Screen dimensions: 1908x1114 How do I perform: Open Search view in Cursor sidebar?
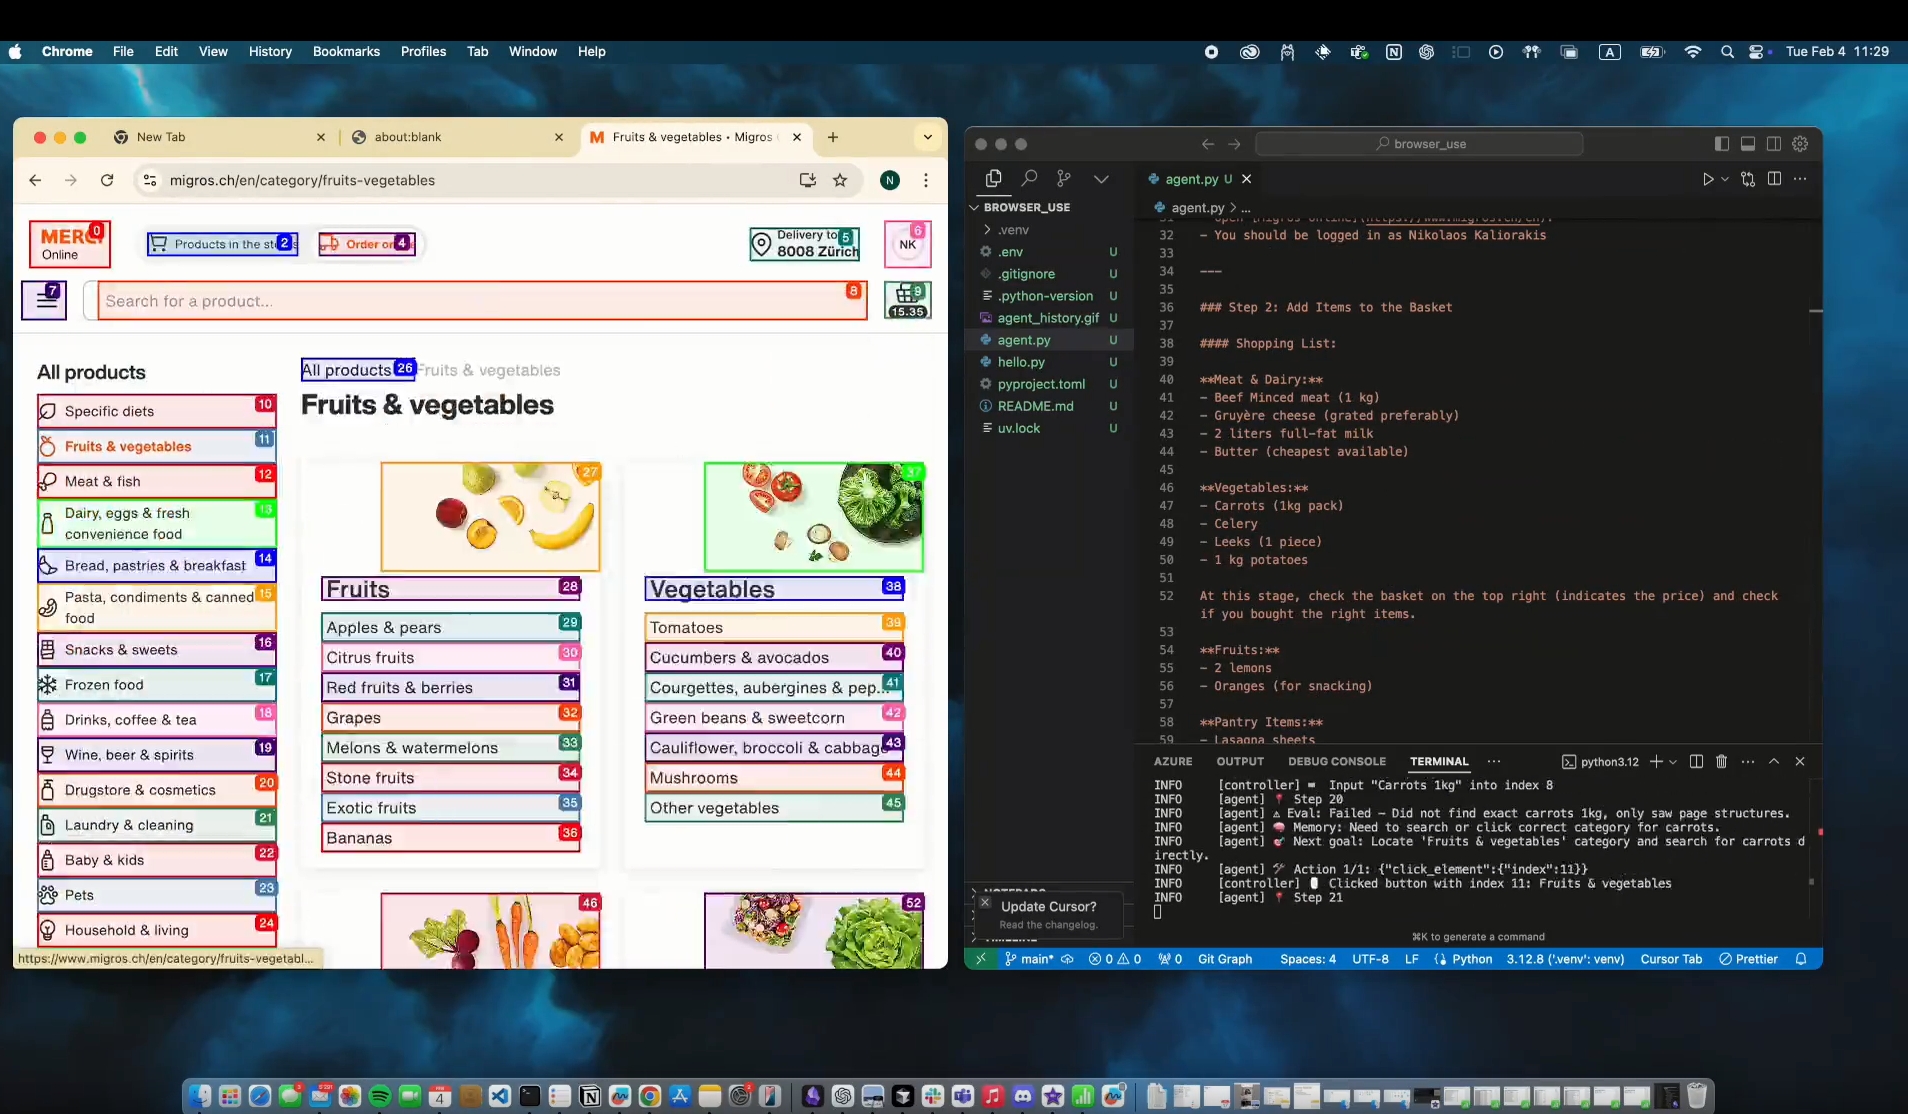coord(1029,178)
